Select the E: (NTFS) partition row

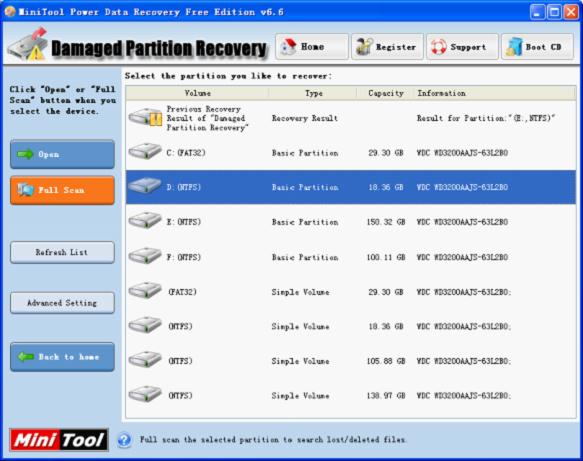click(x=351, y=222)
